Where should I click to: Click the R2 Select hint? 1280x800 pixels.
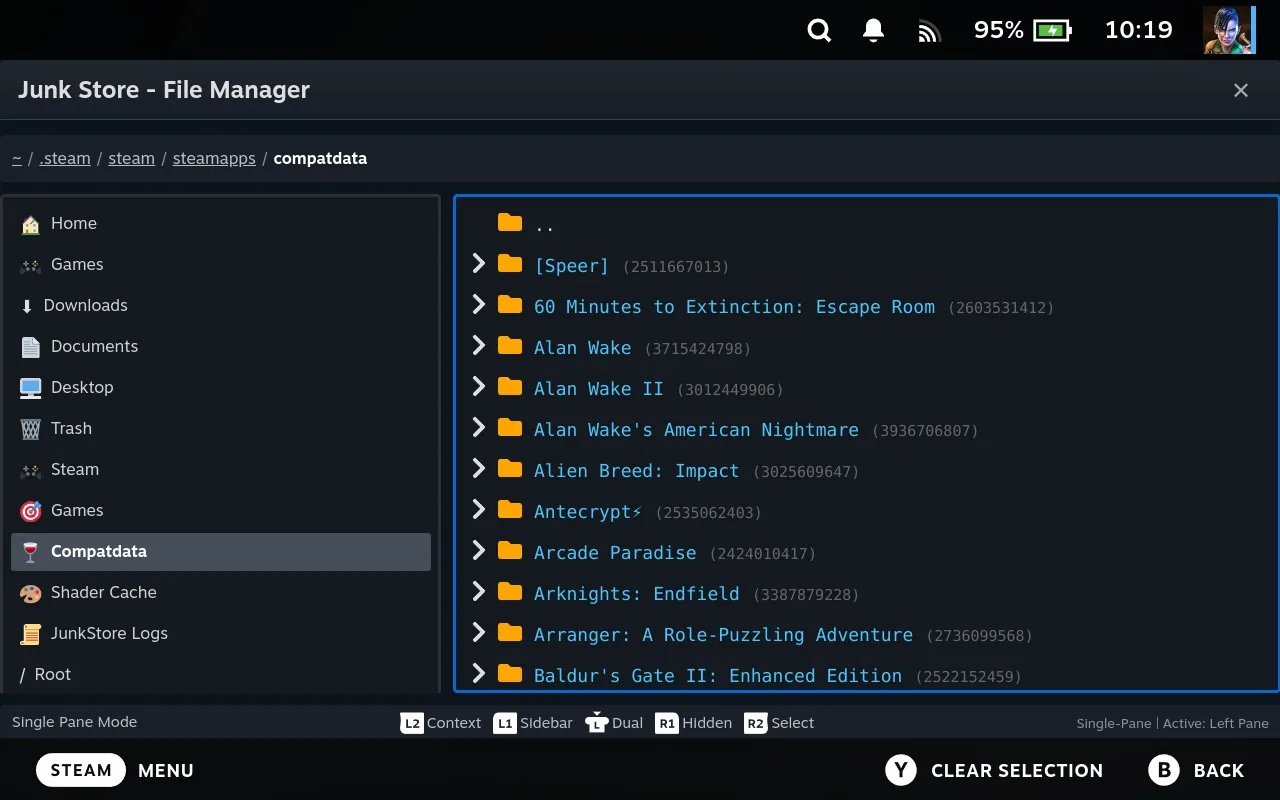[779, 723]
